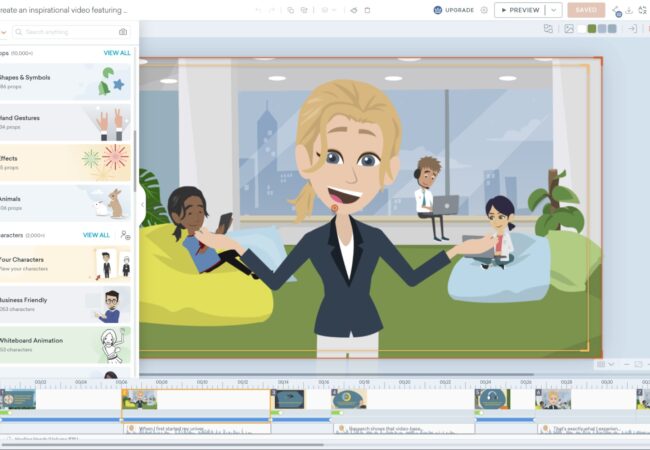Click the Upgrade button
Viewport: 650px width, 450px height.
pos(453,10)
